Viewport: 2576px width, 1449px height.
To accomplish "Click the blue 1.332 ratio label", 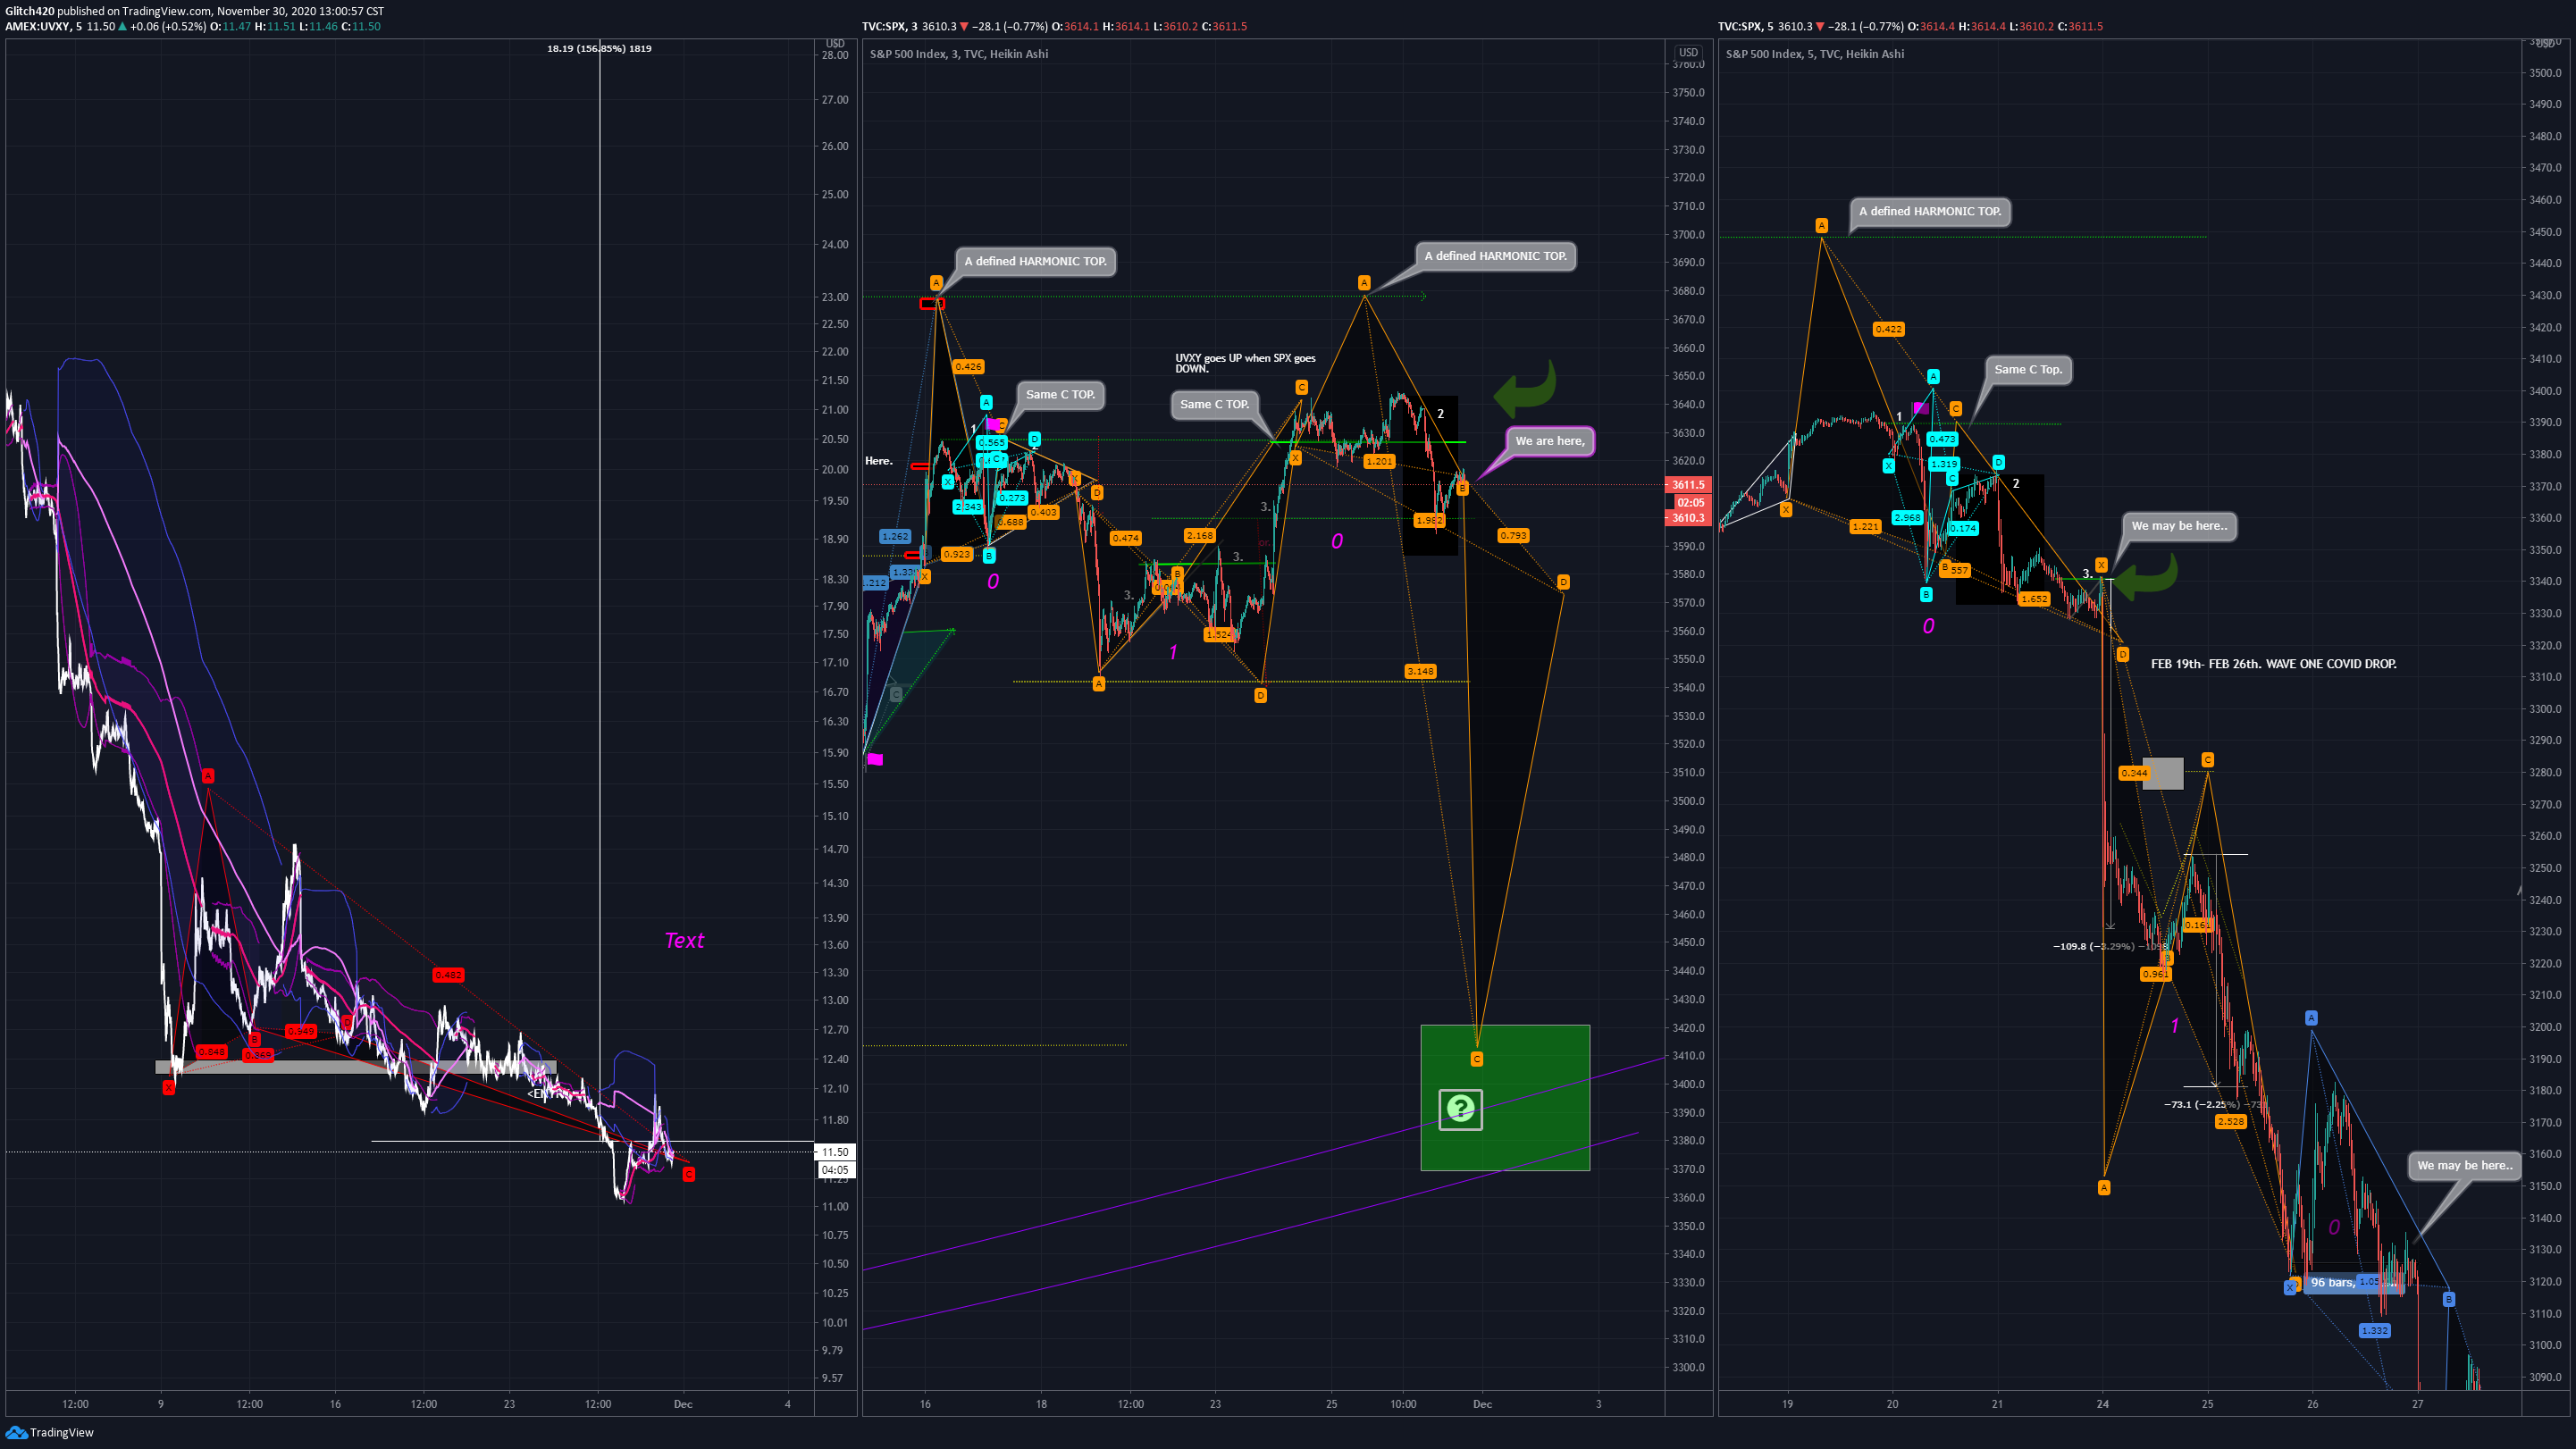I will (x=2374, y=1331).
